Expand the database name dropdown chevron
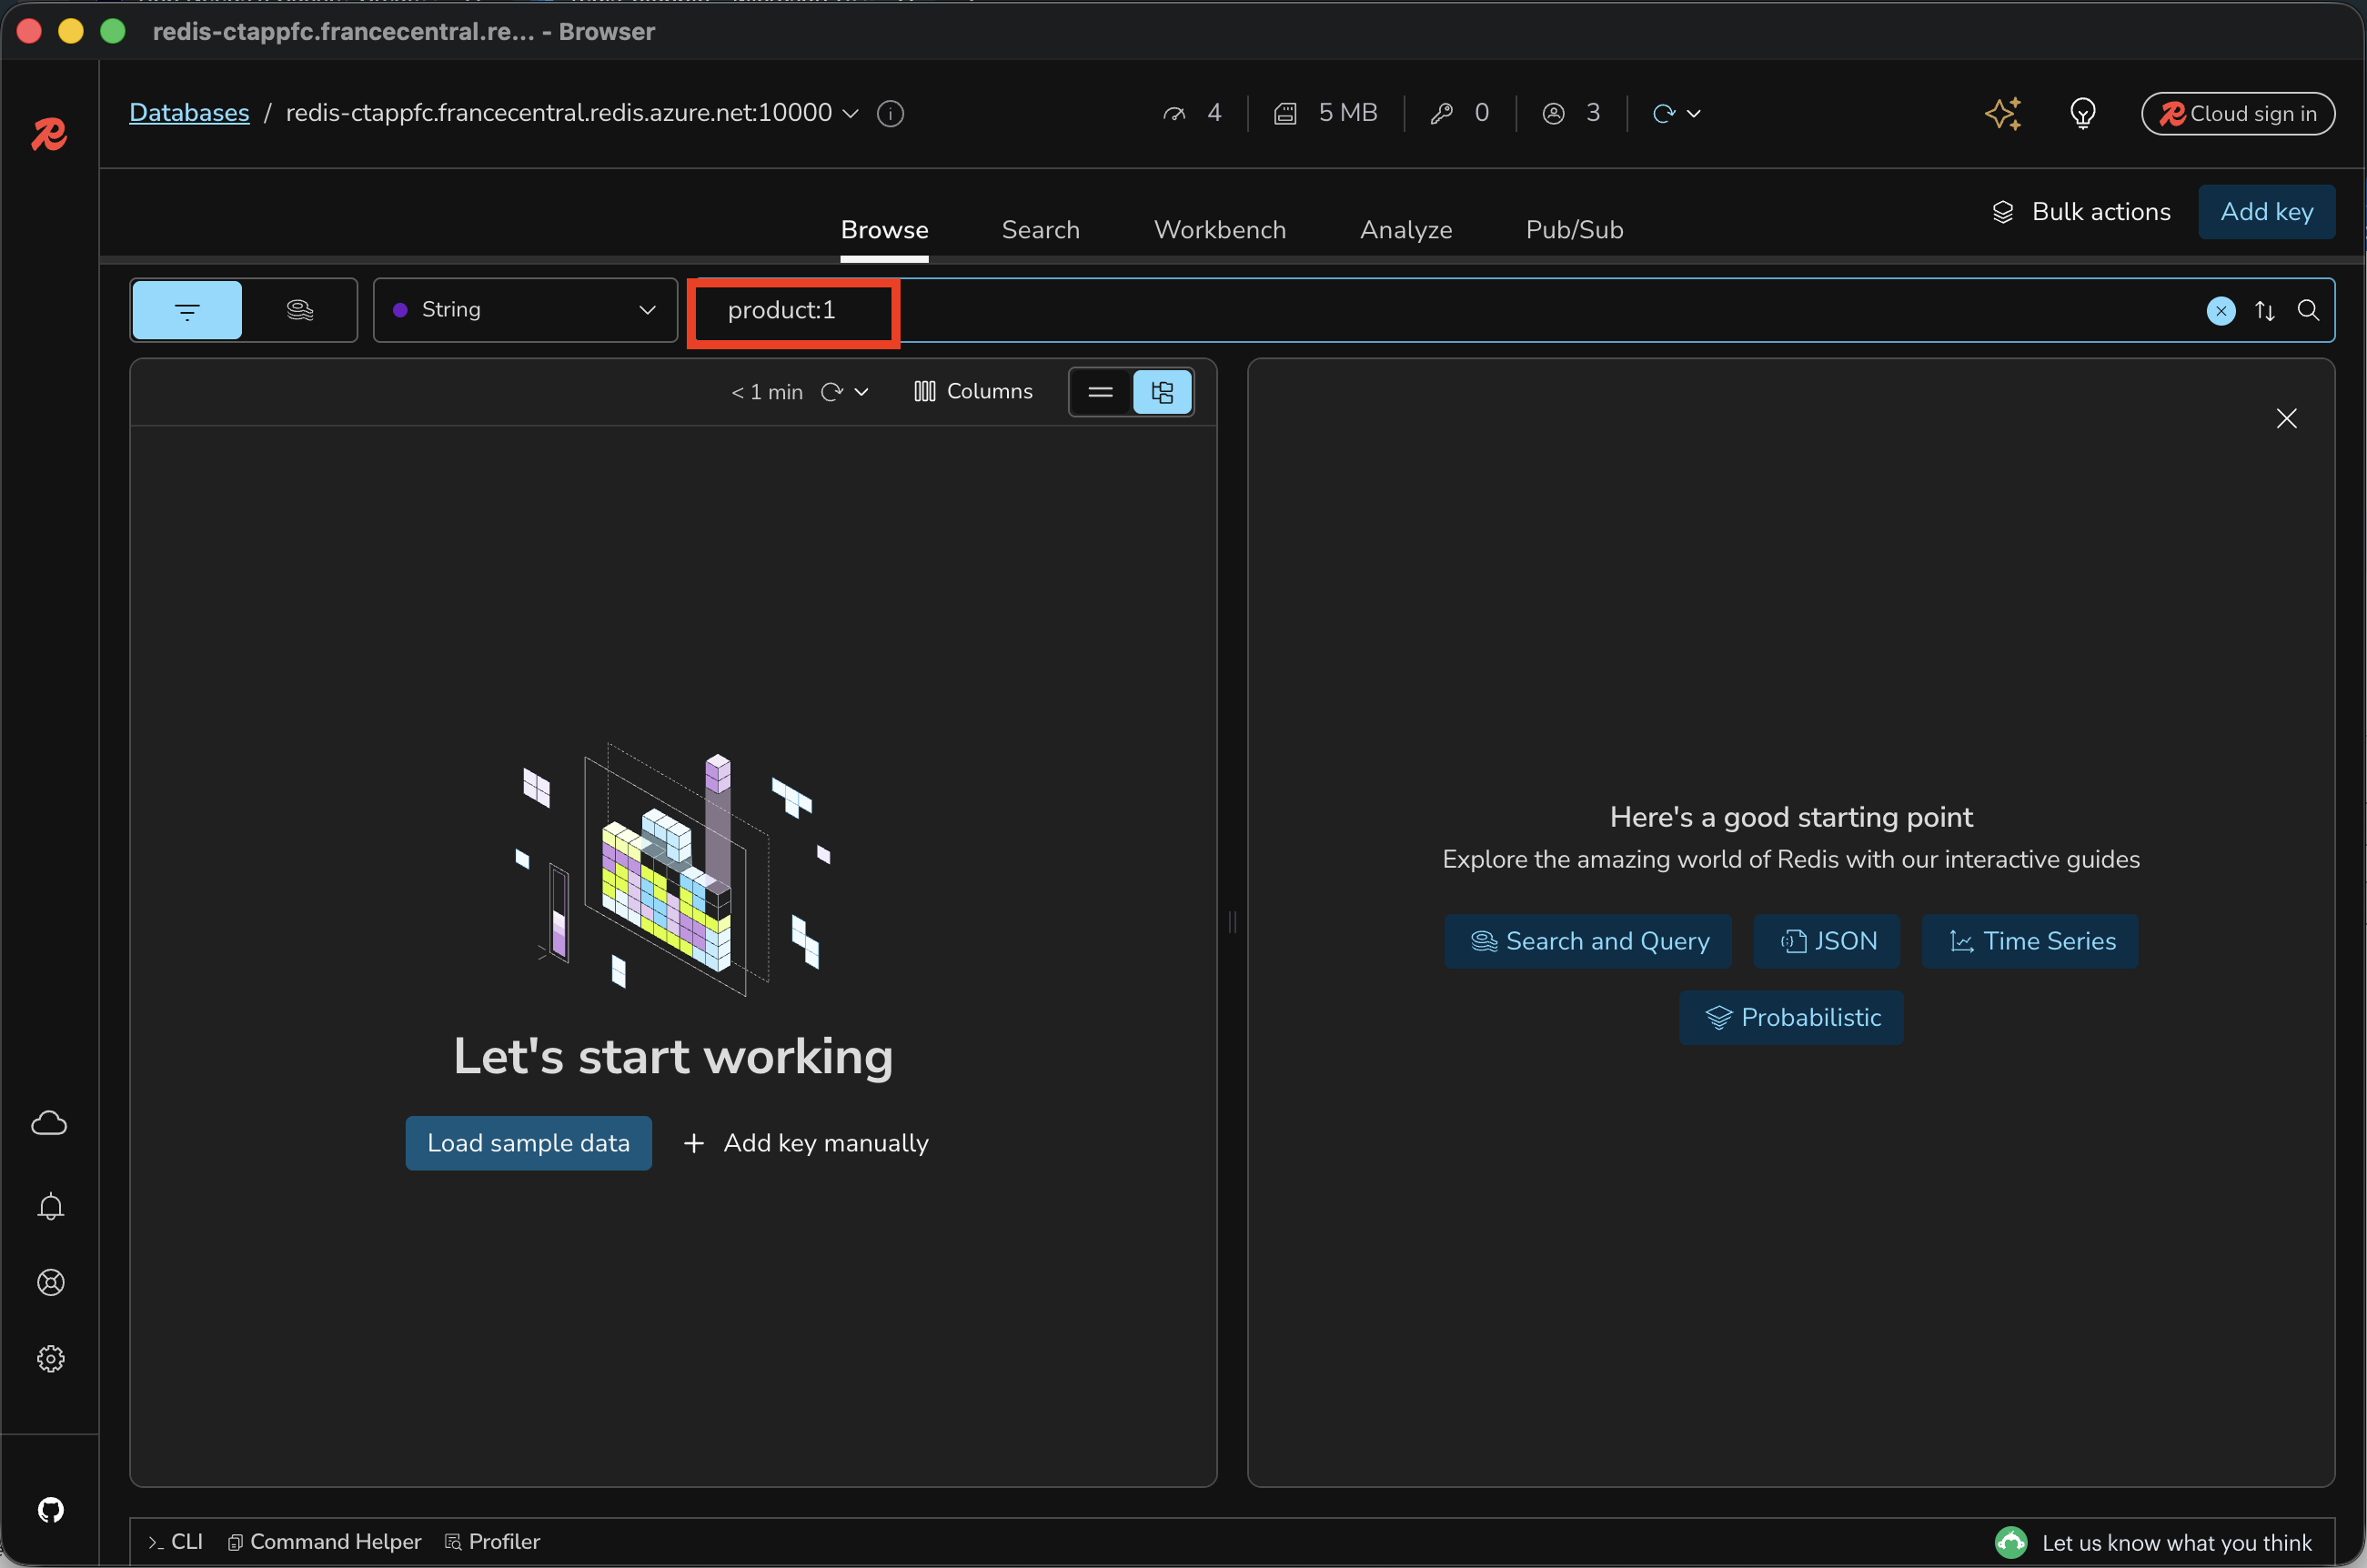This screenshot has height=1568, width=2367. pos(851,114)
